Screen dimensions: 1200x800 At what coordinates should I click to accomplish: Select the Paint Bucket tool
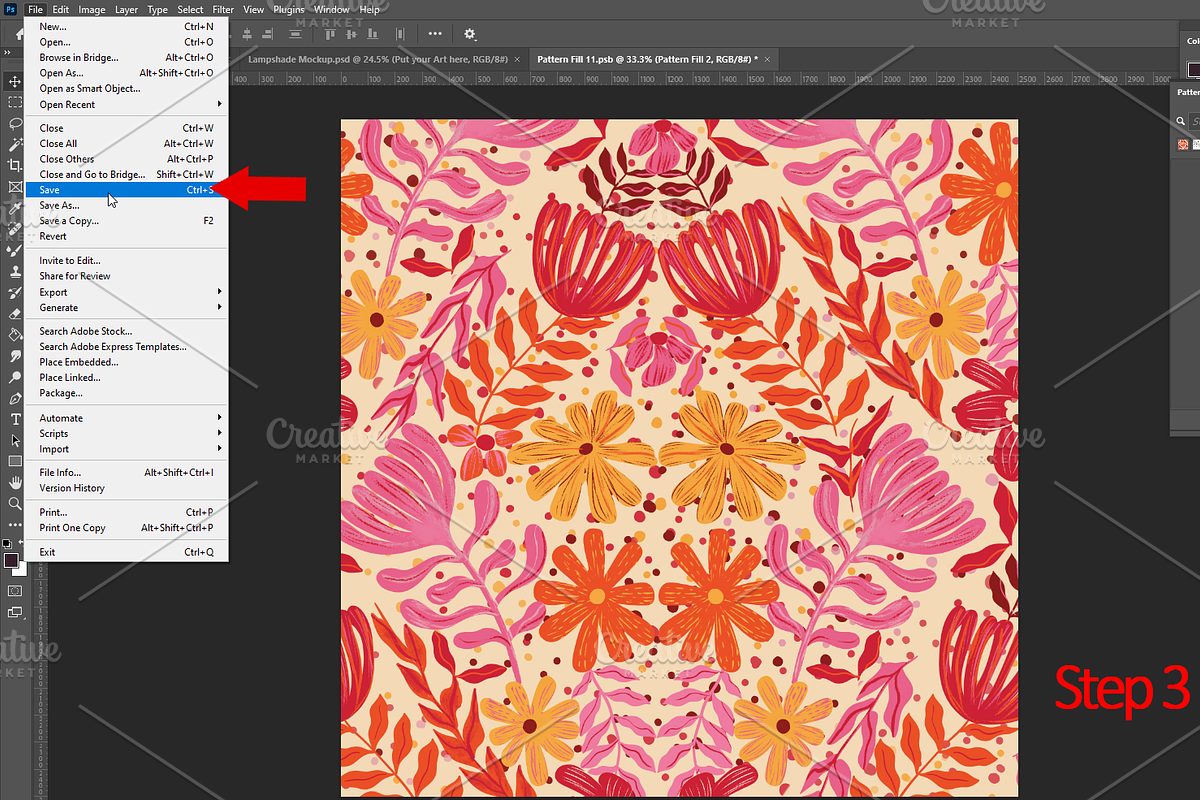(15, 334)
